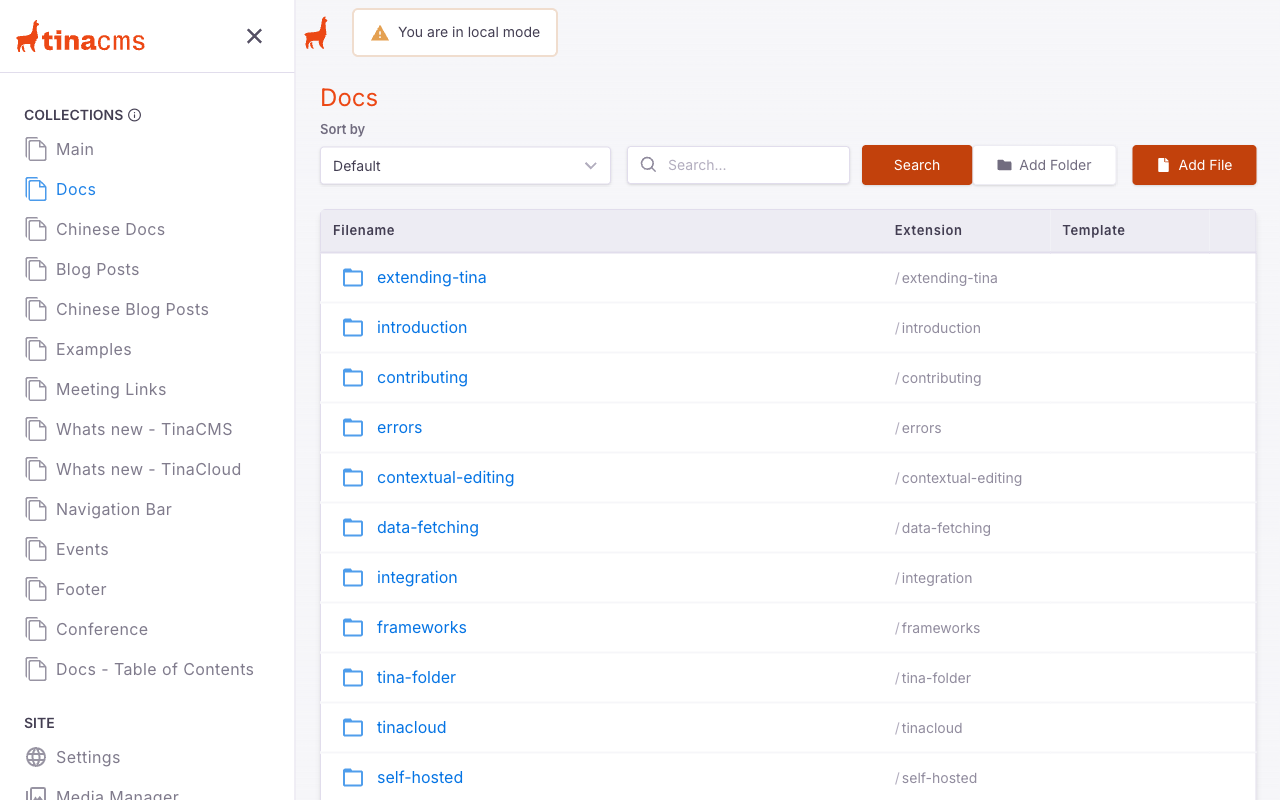Open the frameworks folder link
The height and width of the screenshot is (800, 1280).
click(x=422, y=627)
